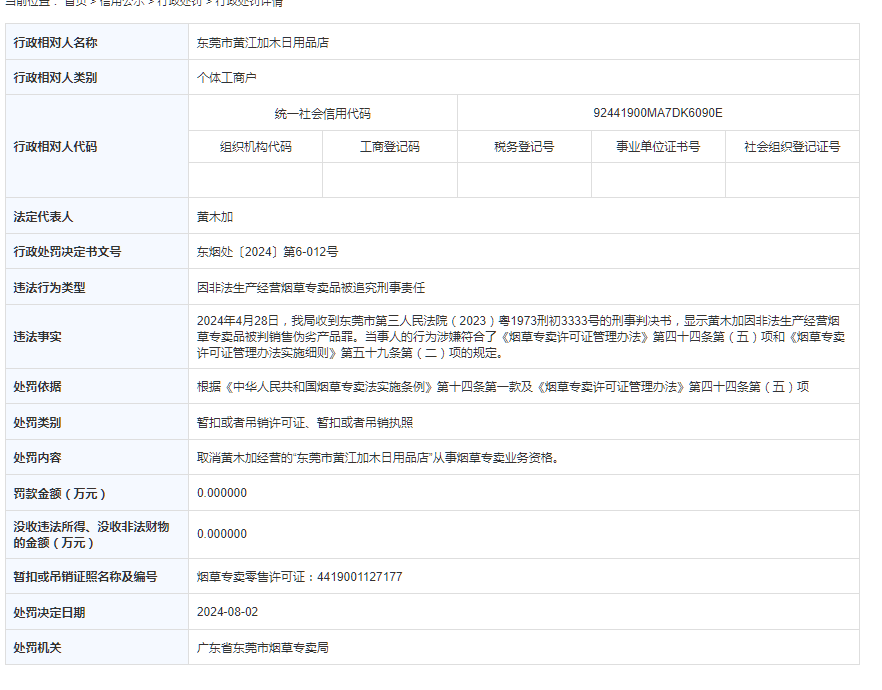Viewport: 882px width, 690px height.
Task: Click the 行政相对人名称 label cell
Action: point(97,42)
